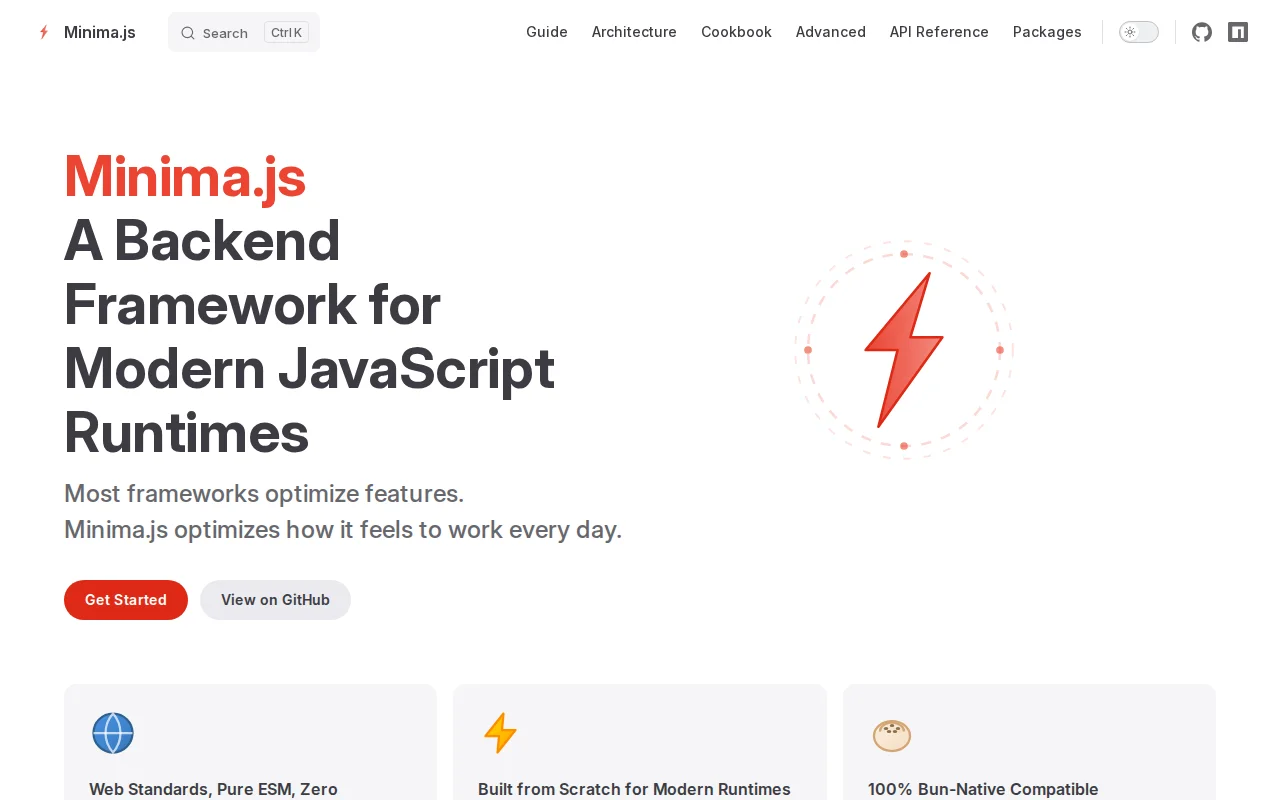
Task: Click "Most frameworks optimize features." tagline
Action: (x=264, y=494)
